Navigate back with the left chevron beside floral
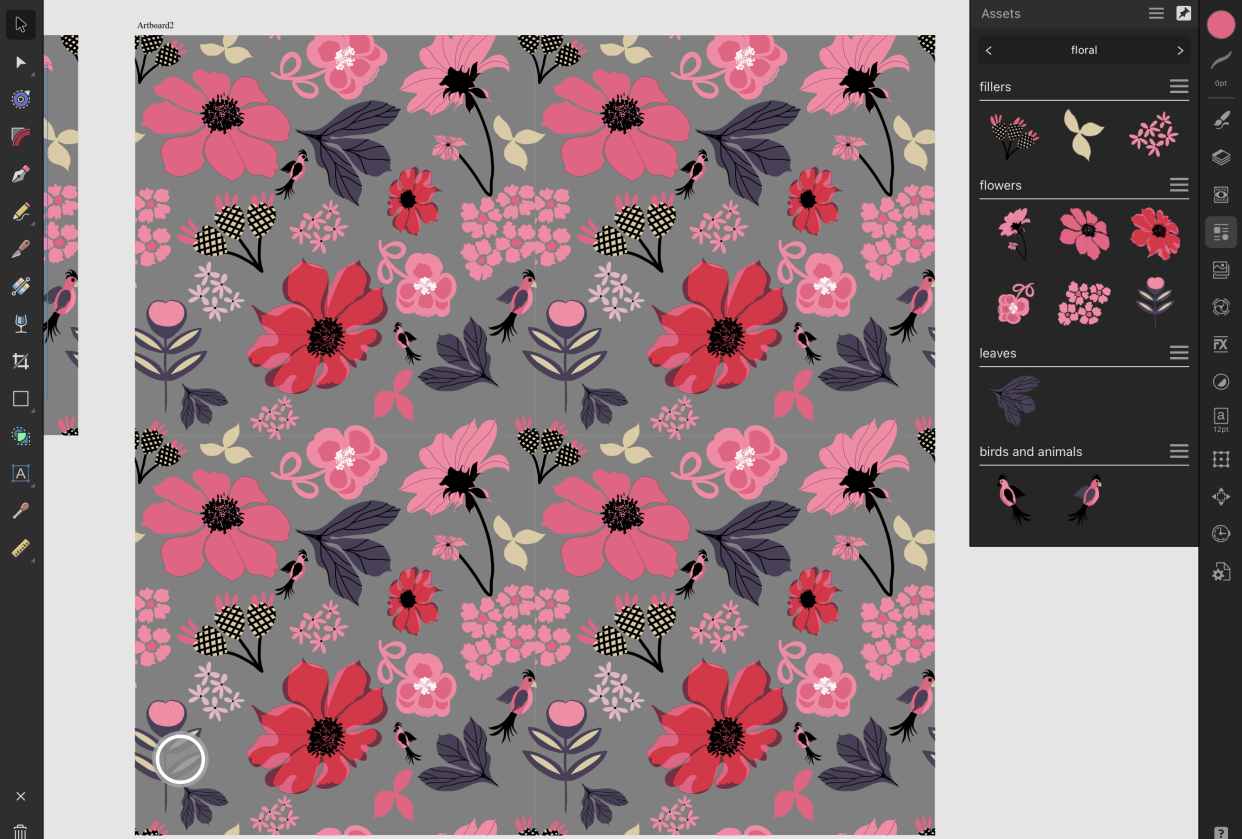 (x=988, y=50)
